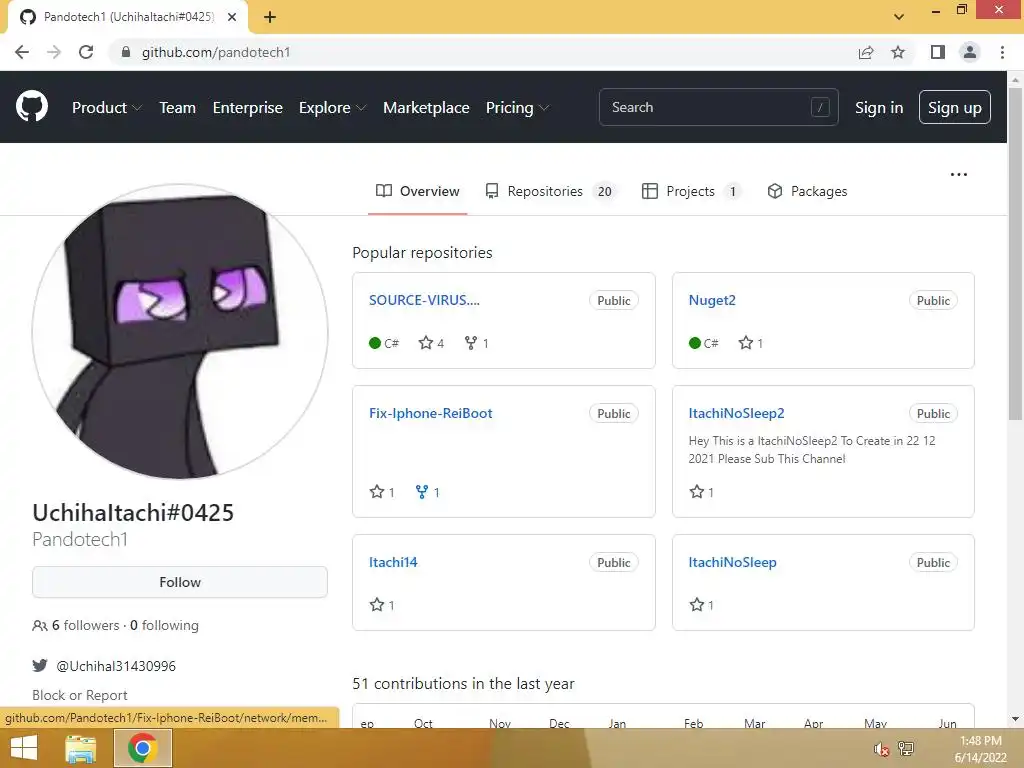This screenshot has width=1024, height=768.
Task: Go back with the browser back arrow
Action: tap(22, 52)
